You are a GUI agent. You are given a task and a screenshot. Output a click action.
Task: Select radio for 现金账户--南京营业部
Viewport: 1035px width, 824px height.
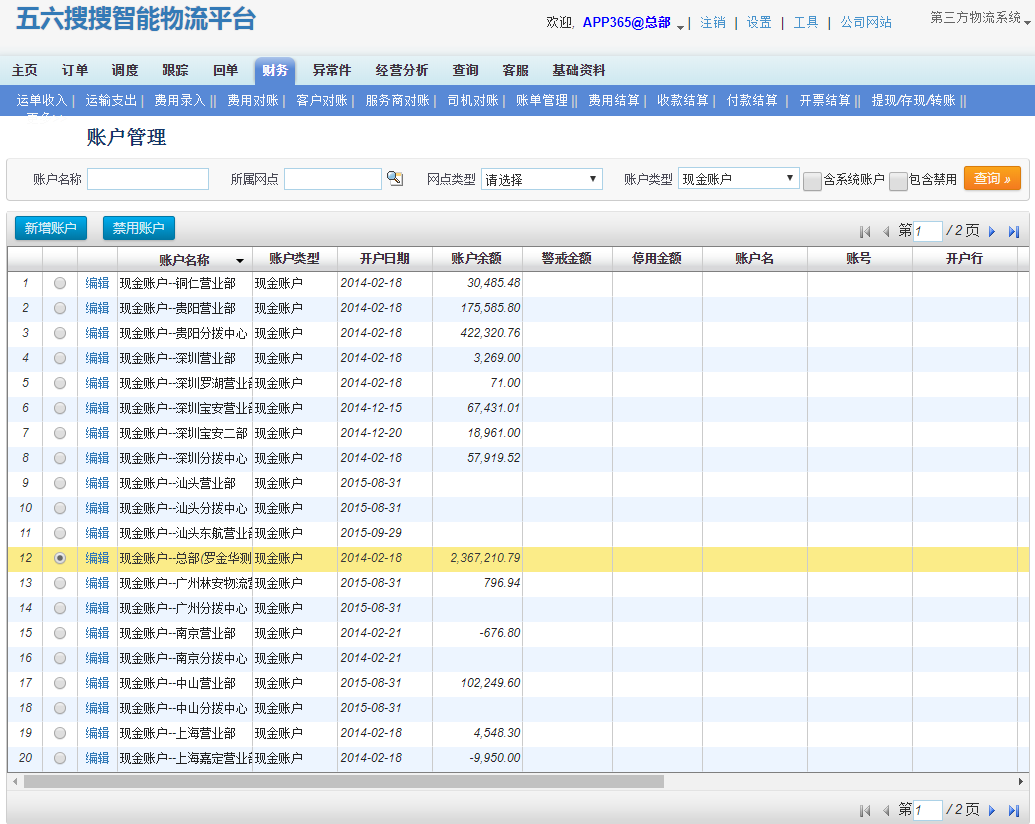(x=60, y=633)
